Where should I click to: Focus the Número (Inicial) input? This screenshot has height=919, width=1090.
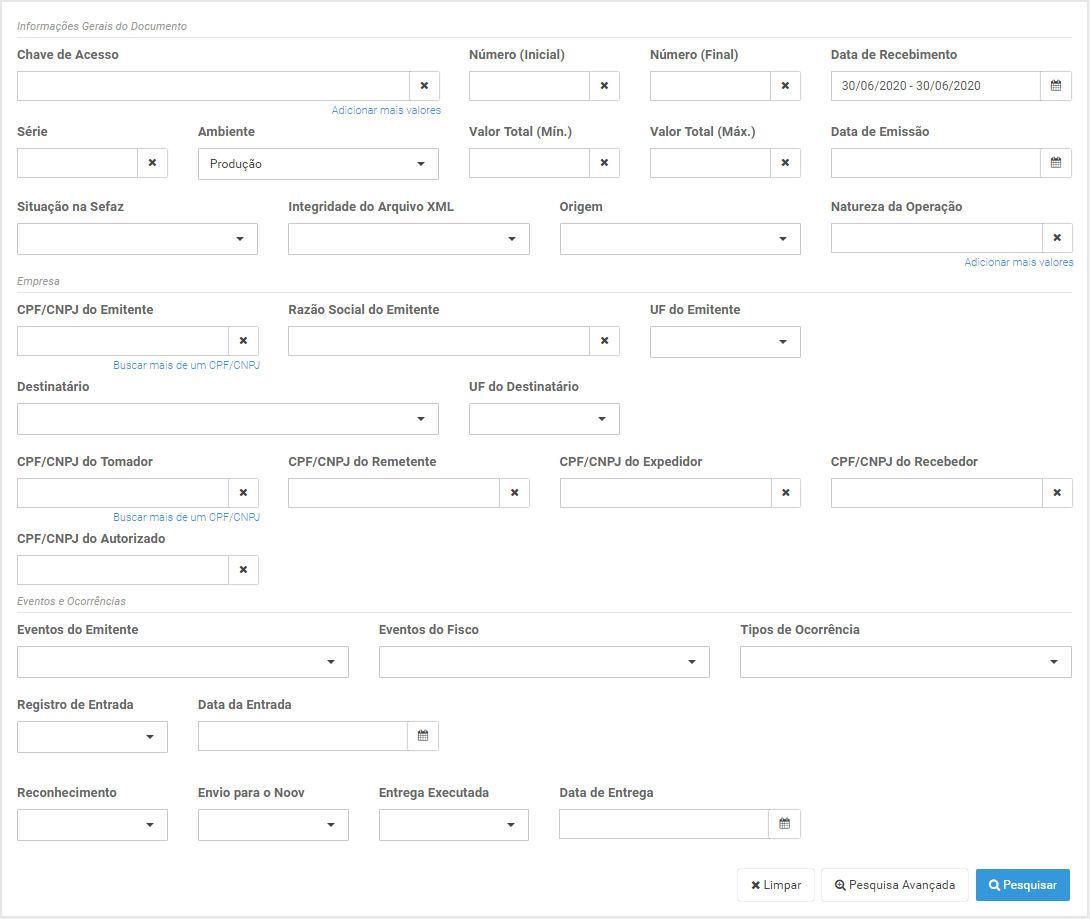click(530, 86)
